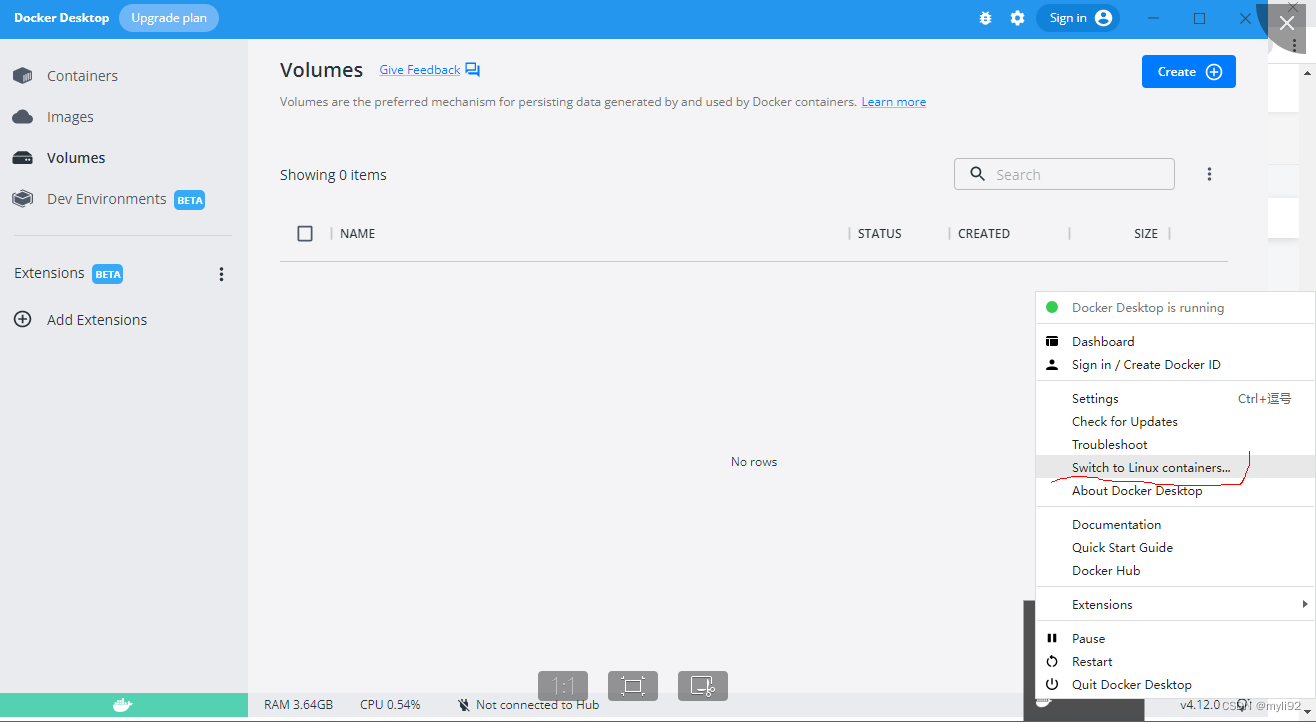Click the Add Extensions label

click(97, 320)
